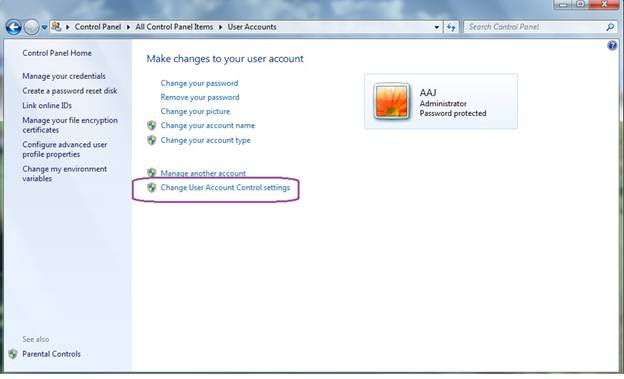Click Change your account type link
The height and width of the screenshot is (379, 624).
(205, 140)
